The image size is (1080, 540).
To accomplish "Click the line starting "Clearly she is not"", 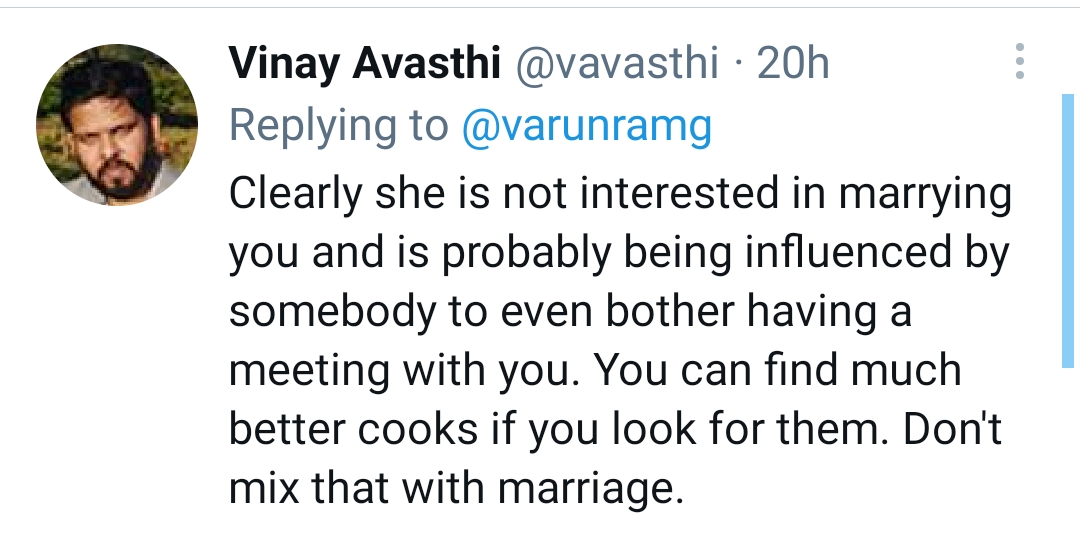I will click(620, 194).
